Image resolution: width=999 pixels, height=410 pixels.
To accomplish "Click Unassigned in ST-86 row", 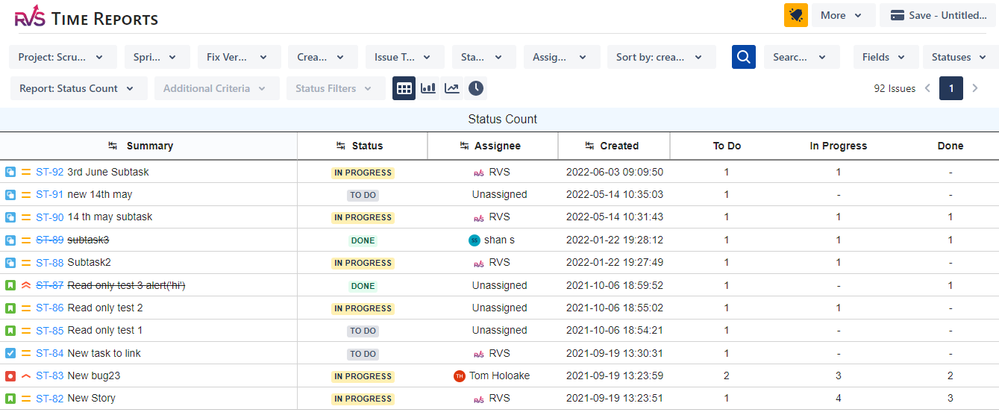I will (x=500, y=308).
